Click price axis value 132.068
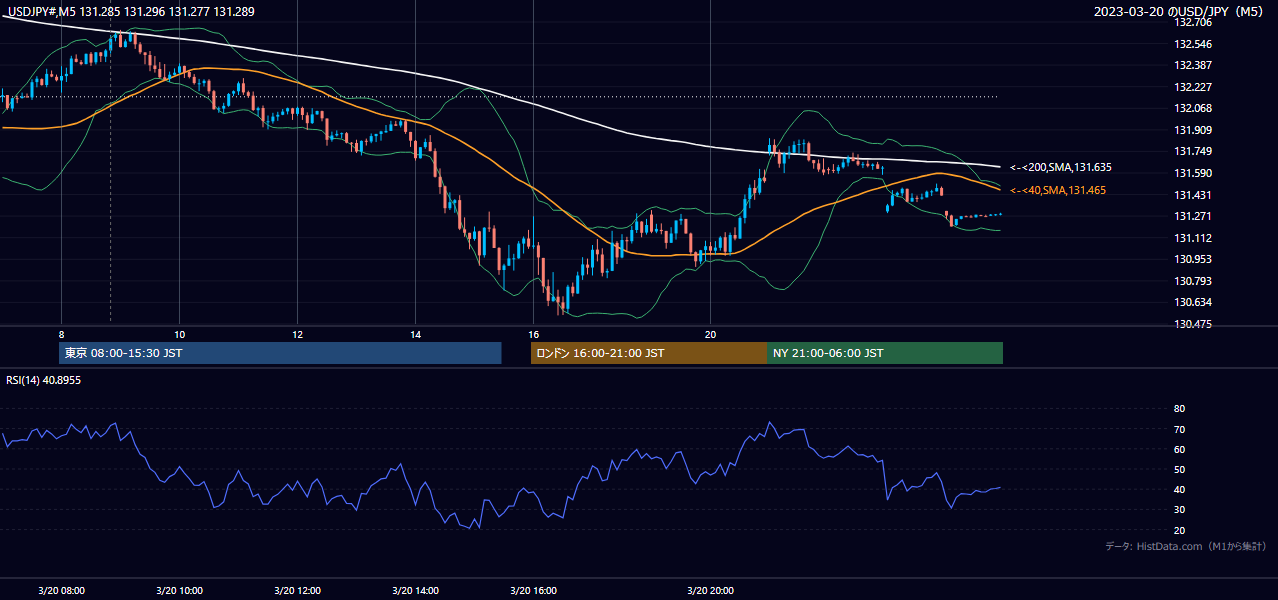This screenshot has height=600, width=1278. 1192,108
